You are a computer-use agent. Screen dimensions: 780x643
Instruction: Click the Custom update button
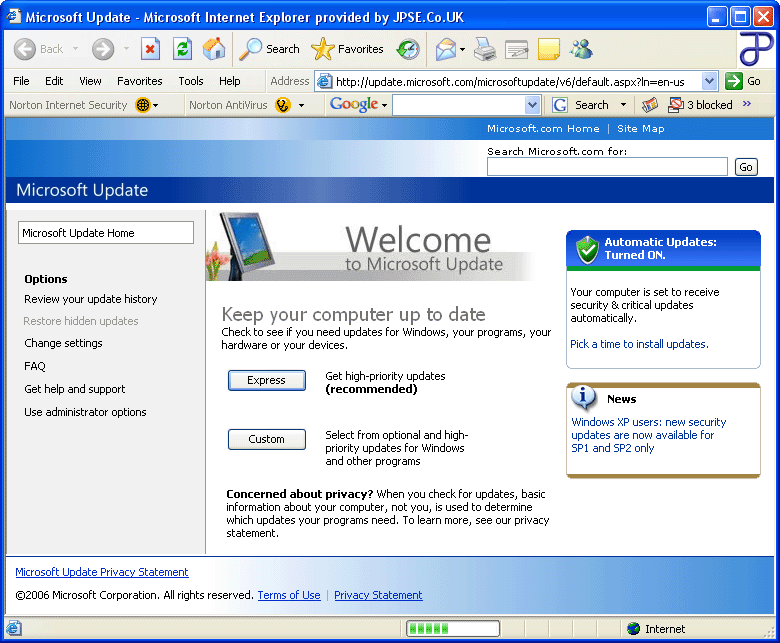click(267, 439)
